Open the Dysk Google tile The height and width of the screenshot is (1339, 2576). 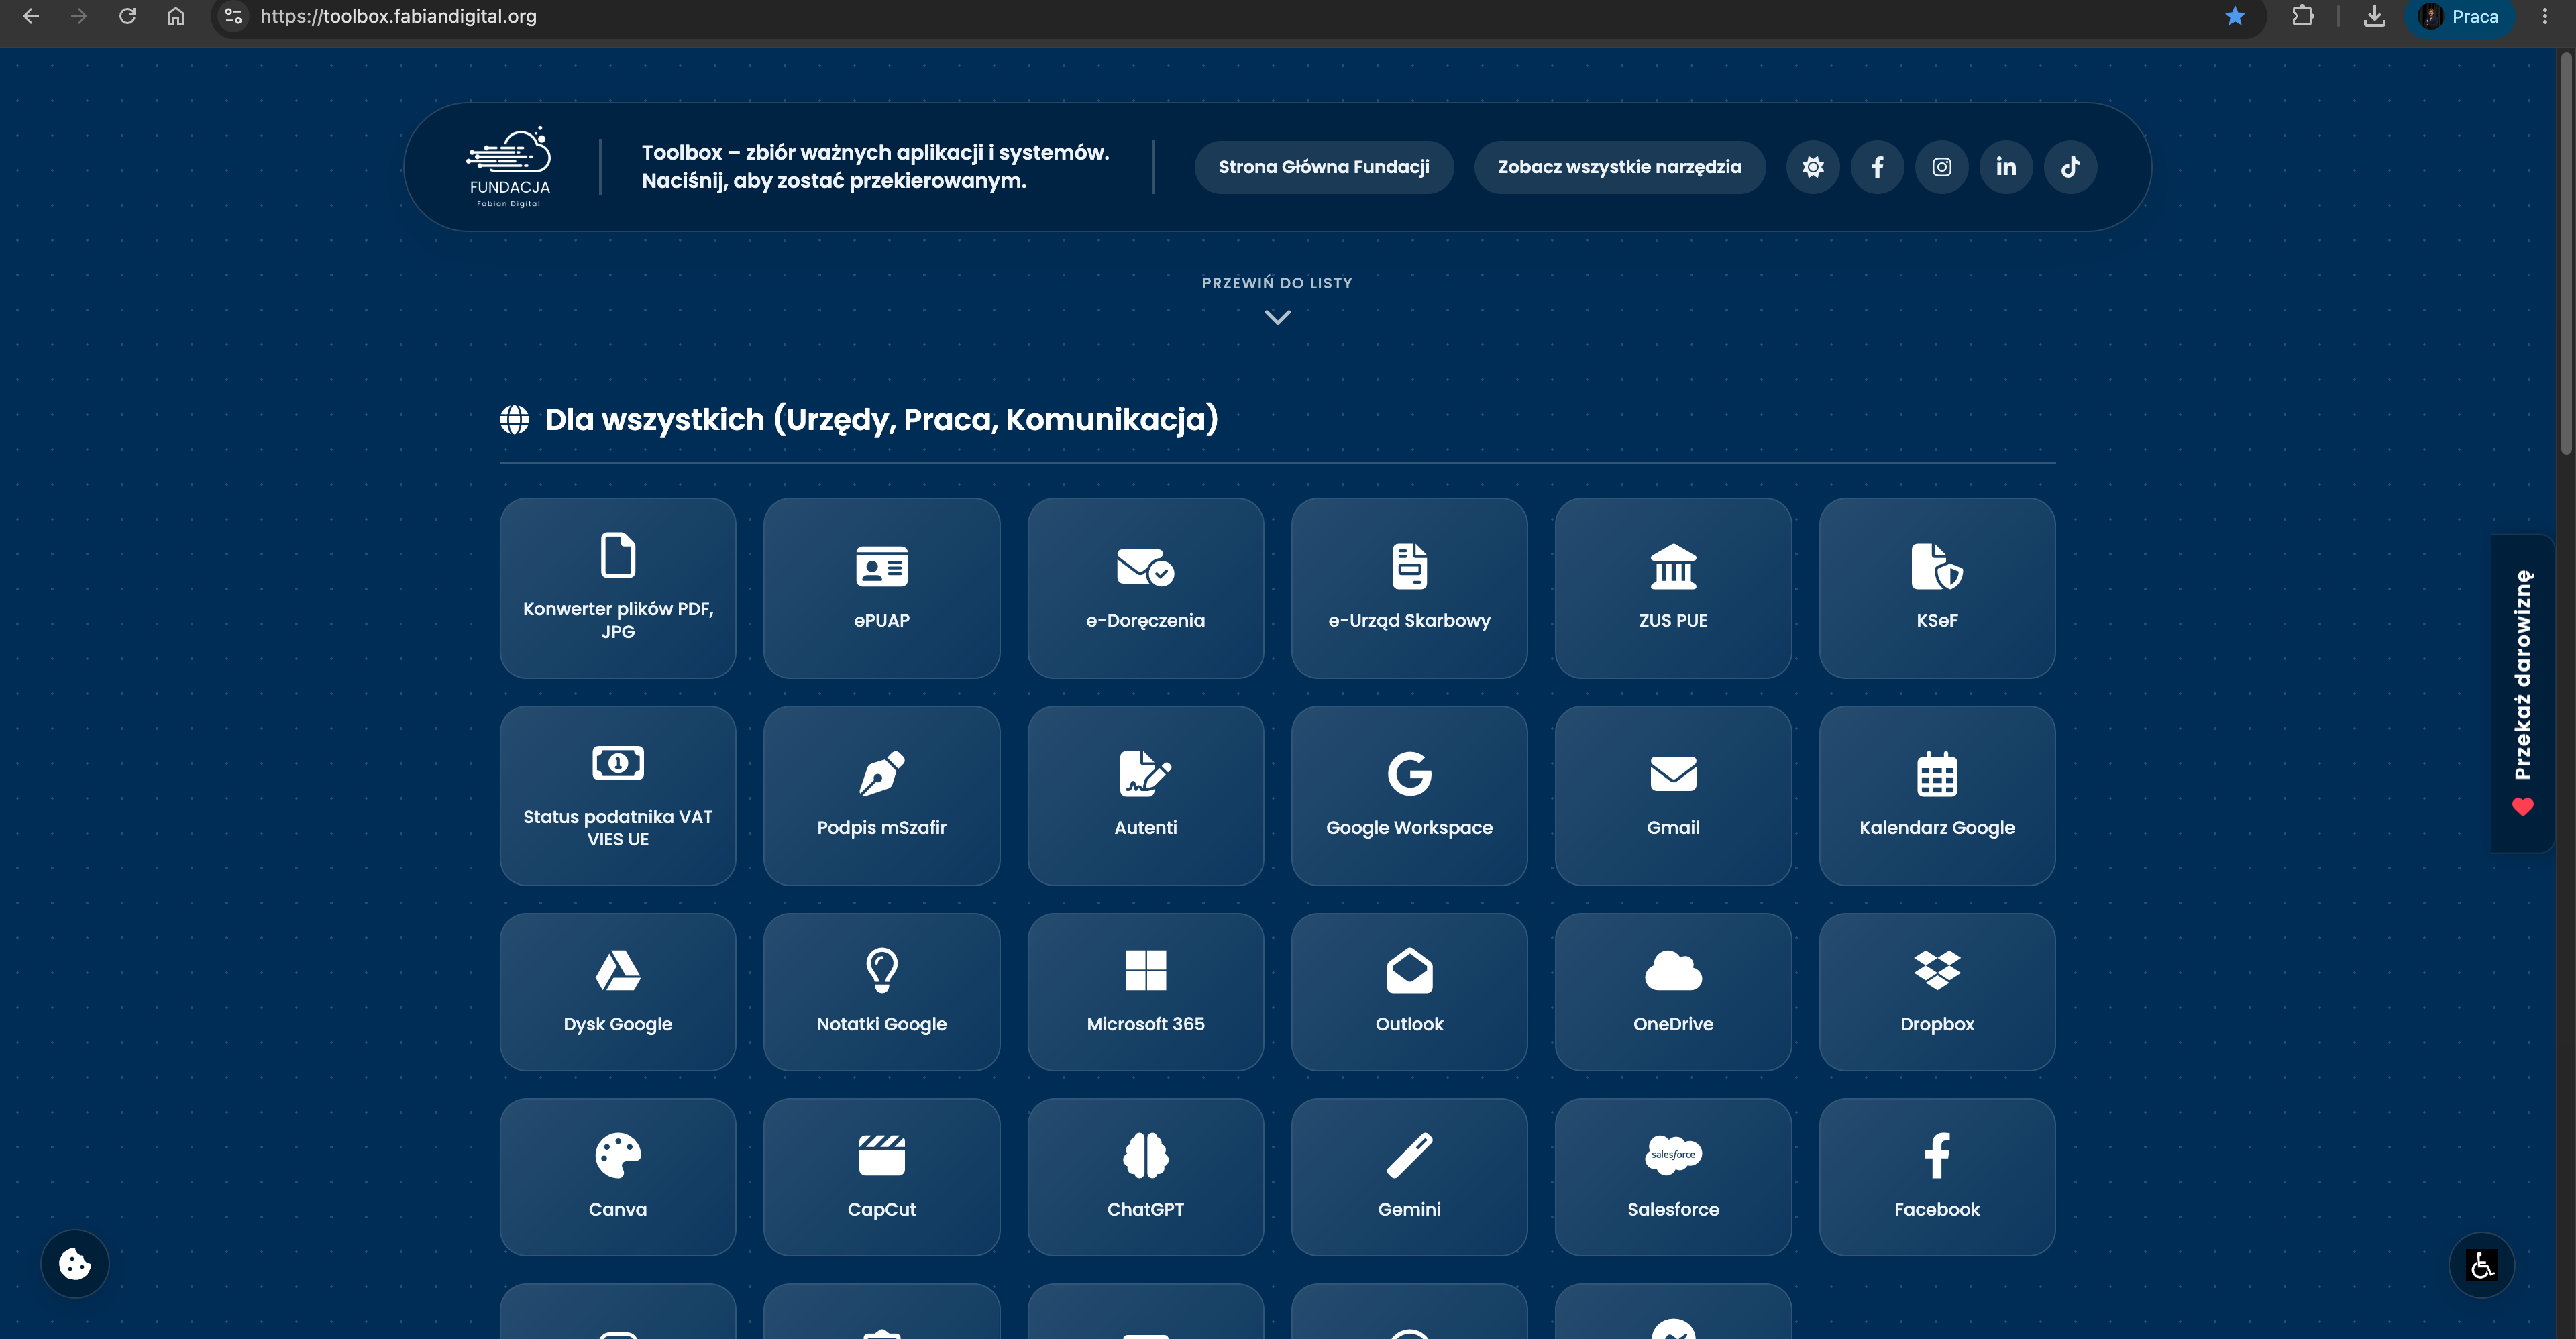pyautogui.click(x=618, y=992)
